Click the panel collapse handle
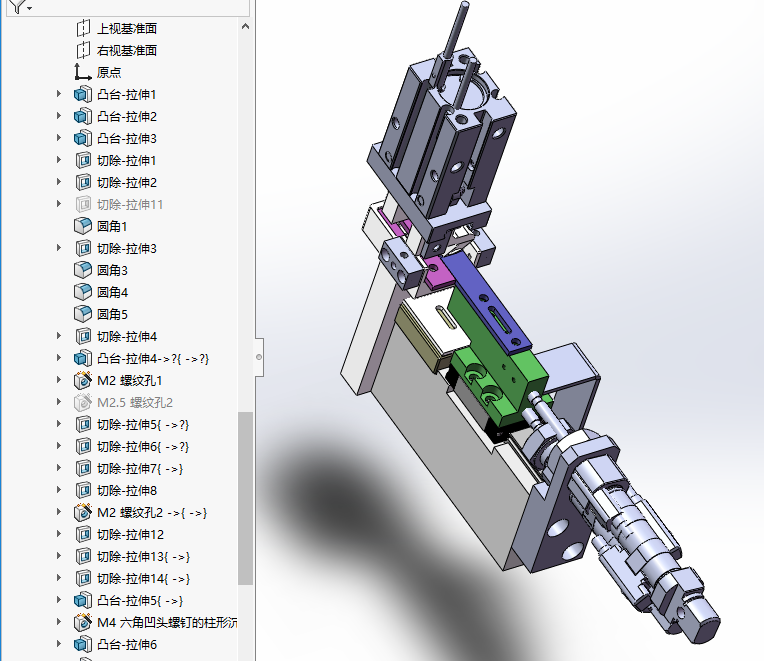Viewport: 764px width, 661px height. tap(259, 357)
